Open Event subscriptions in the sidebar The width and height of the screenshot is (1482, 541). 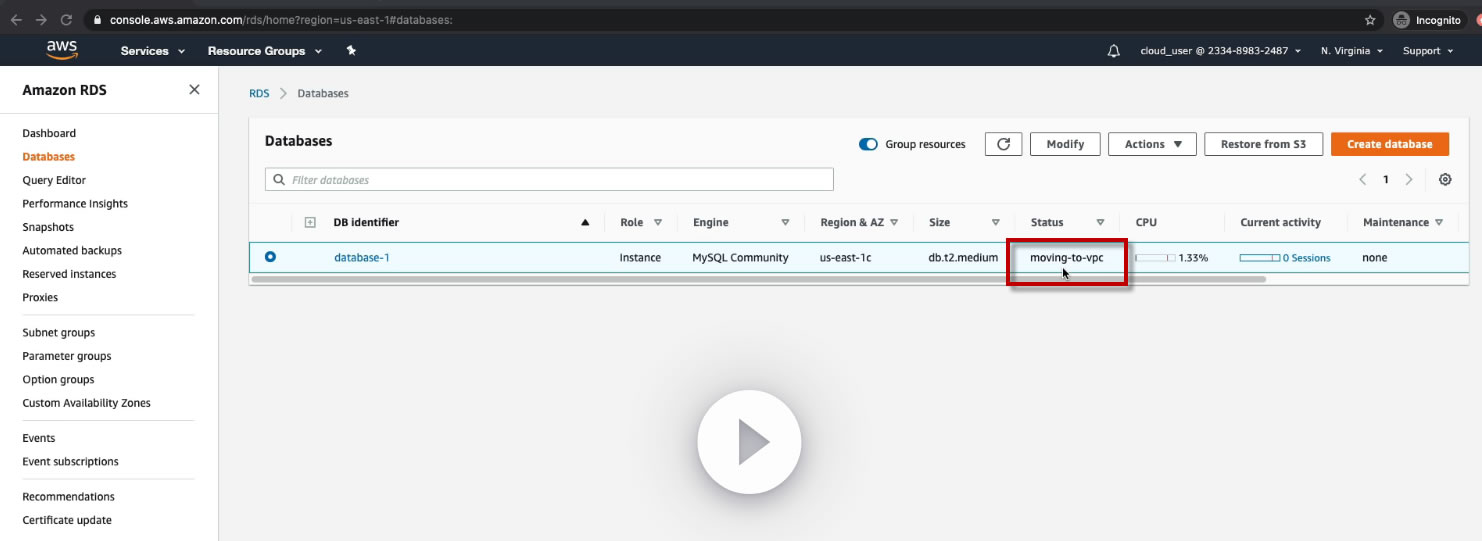click(70, 461)
